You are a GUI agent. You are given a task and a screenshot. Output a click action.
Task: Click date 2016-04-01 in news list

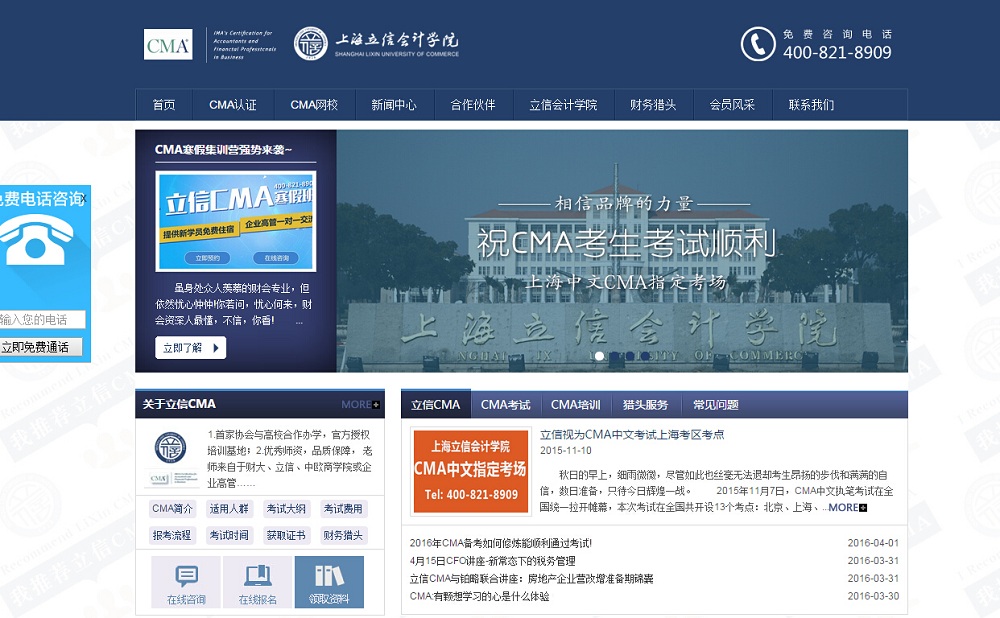(873, 543)
